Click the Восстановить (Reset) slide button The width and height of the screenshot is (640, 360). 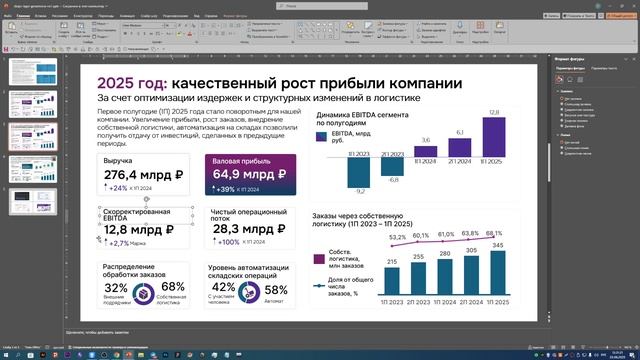pyautogui.click(x=104, y=30)
